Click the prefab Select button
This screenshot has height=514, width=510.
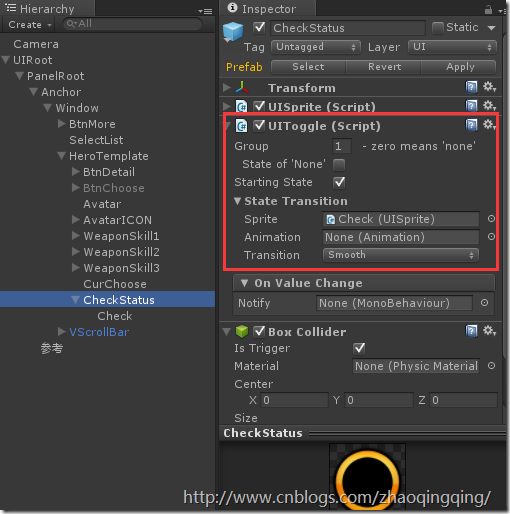pyautogui.click(x=308, y=67)
